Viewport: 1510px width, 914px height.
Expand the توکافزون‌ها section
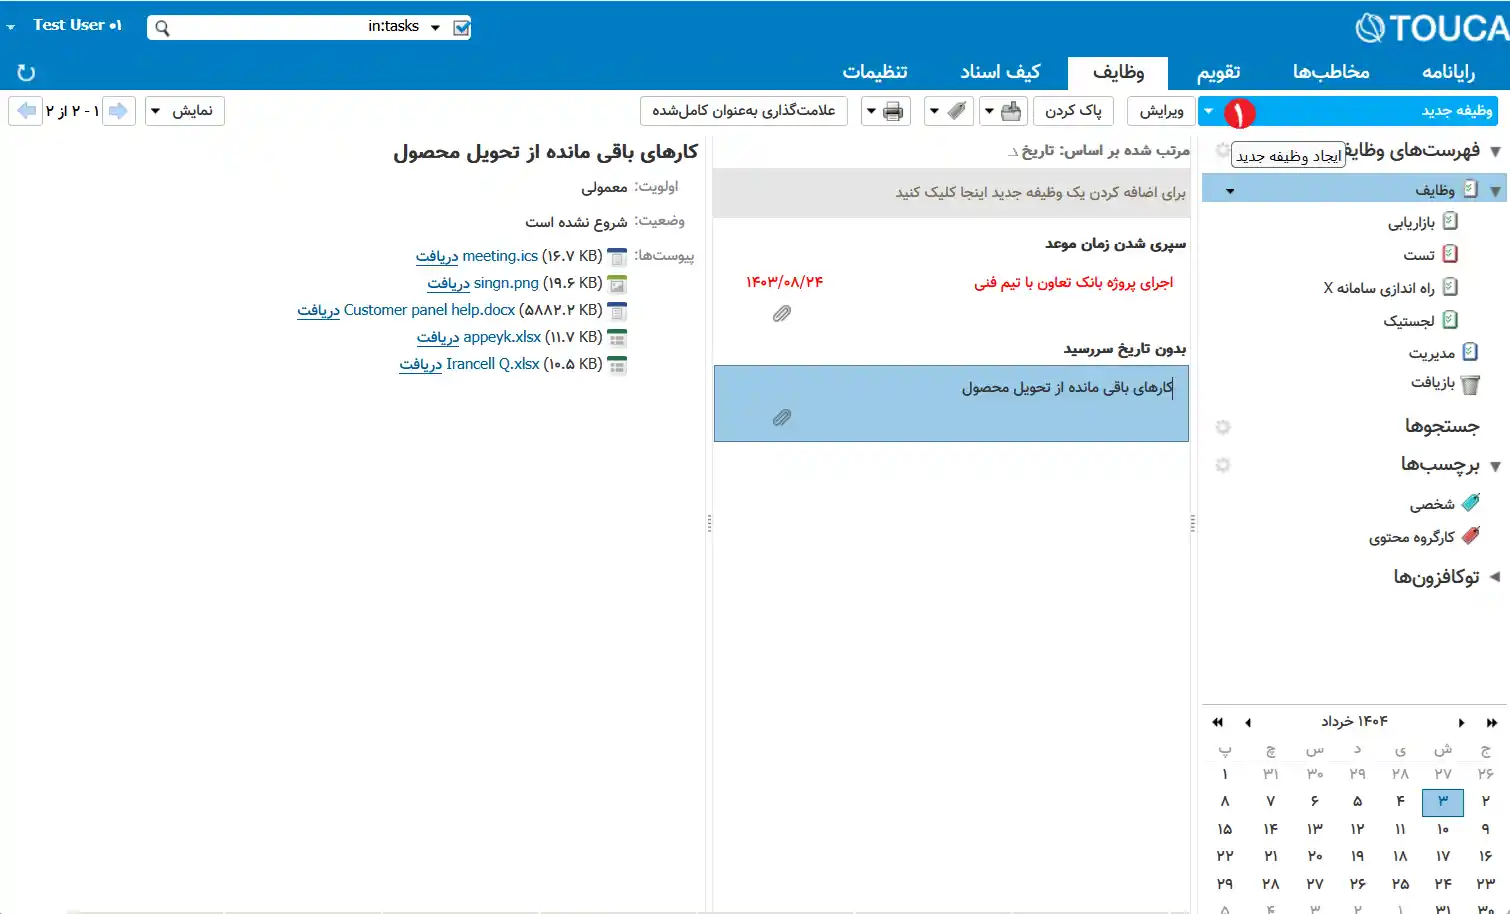[1495, 577]
